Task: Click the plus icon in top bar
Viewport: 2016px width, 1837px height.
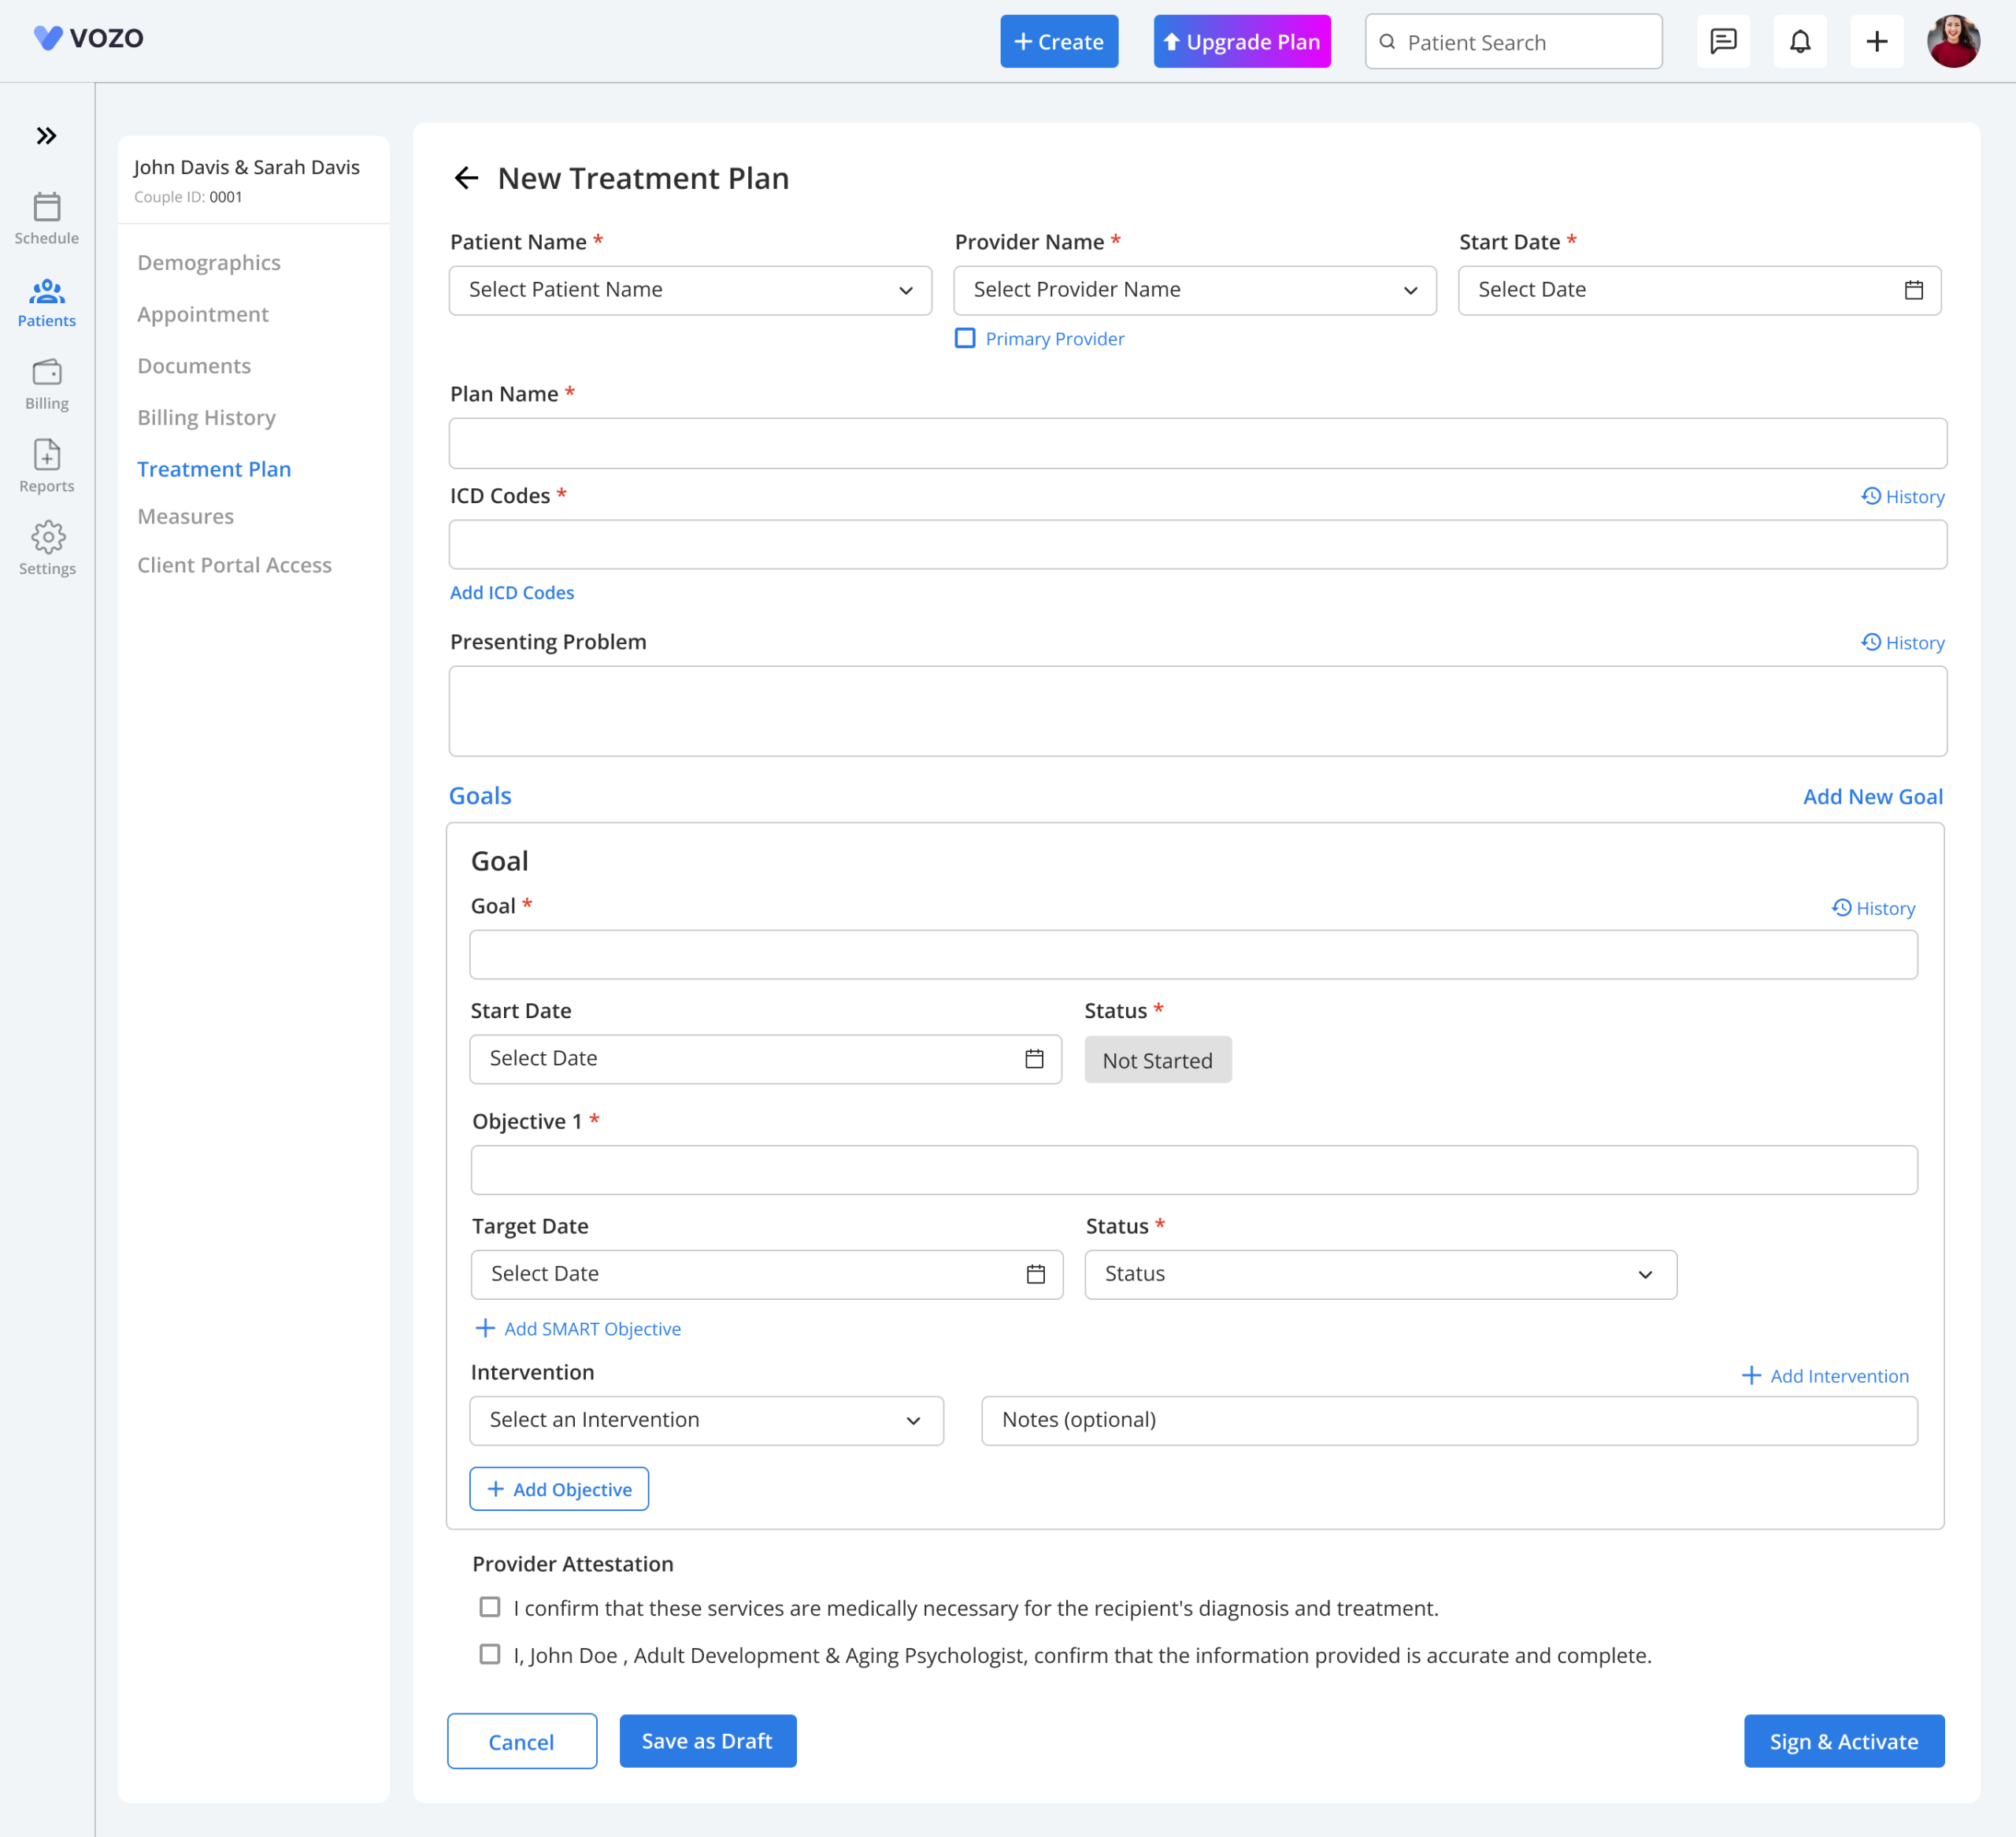Action: coord(1877,42)
